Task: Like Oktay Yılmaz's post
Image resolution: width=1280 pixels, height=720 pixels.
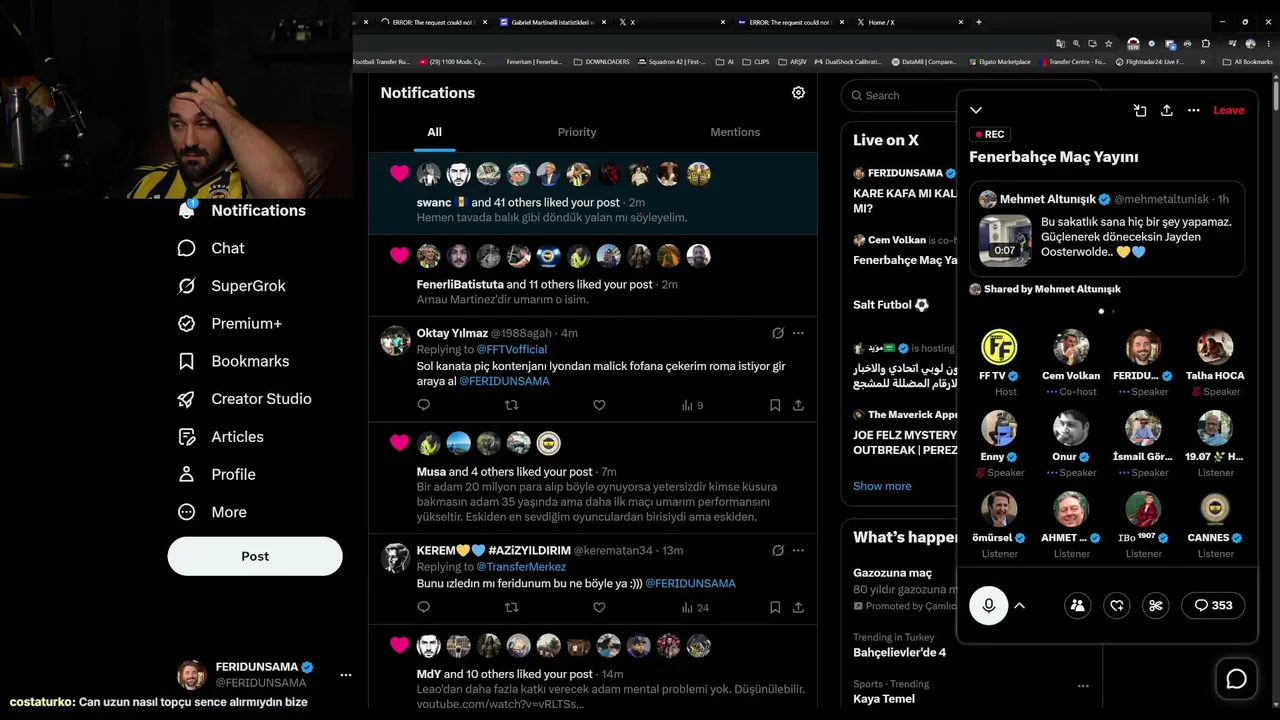Action: pos(599,405)
